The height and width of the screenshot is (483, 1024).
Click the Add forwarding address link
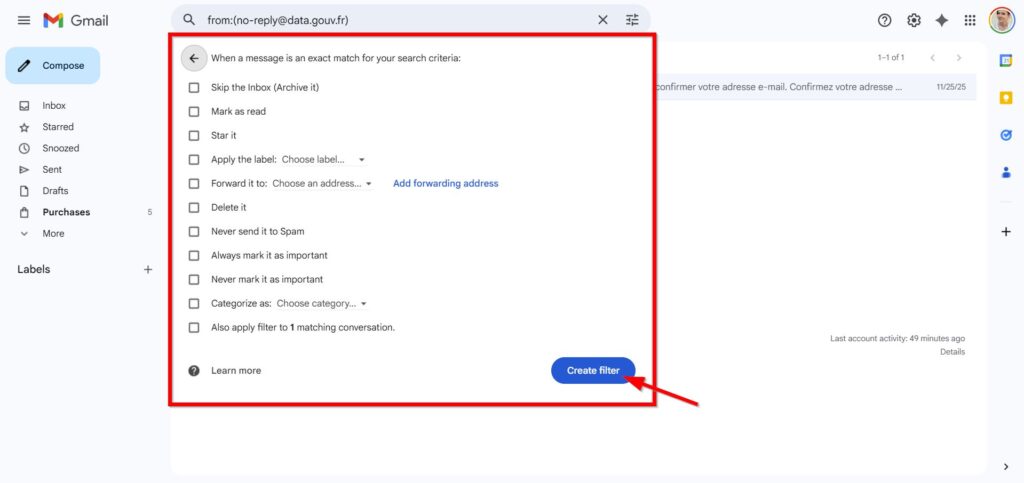[445, 184]
